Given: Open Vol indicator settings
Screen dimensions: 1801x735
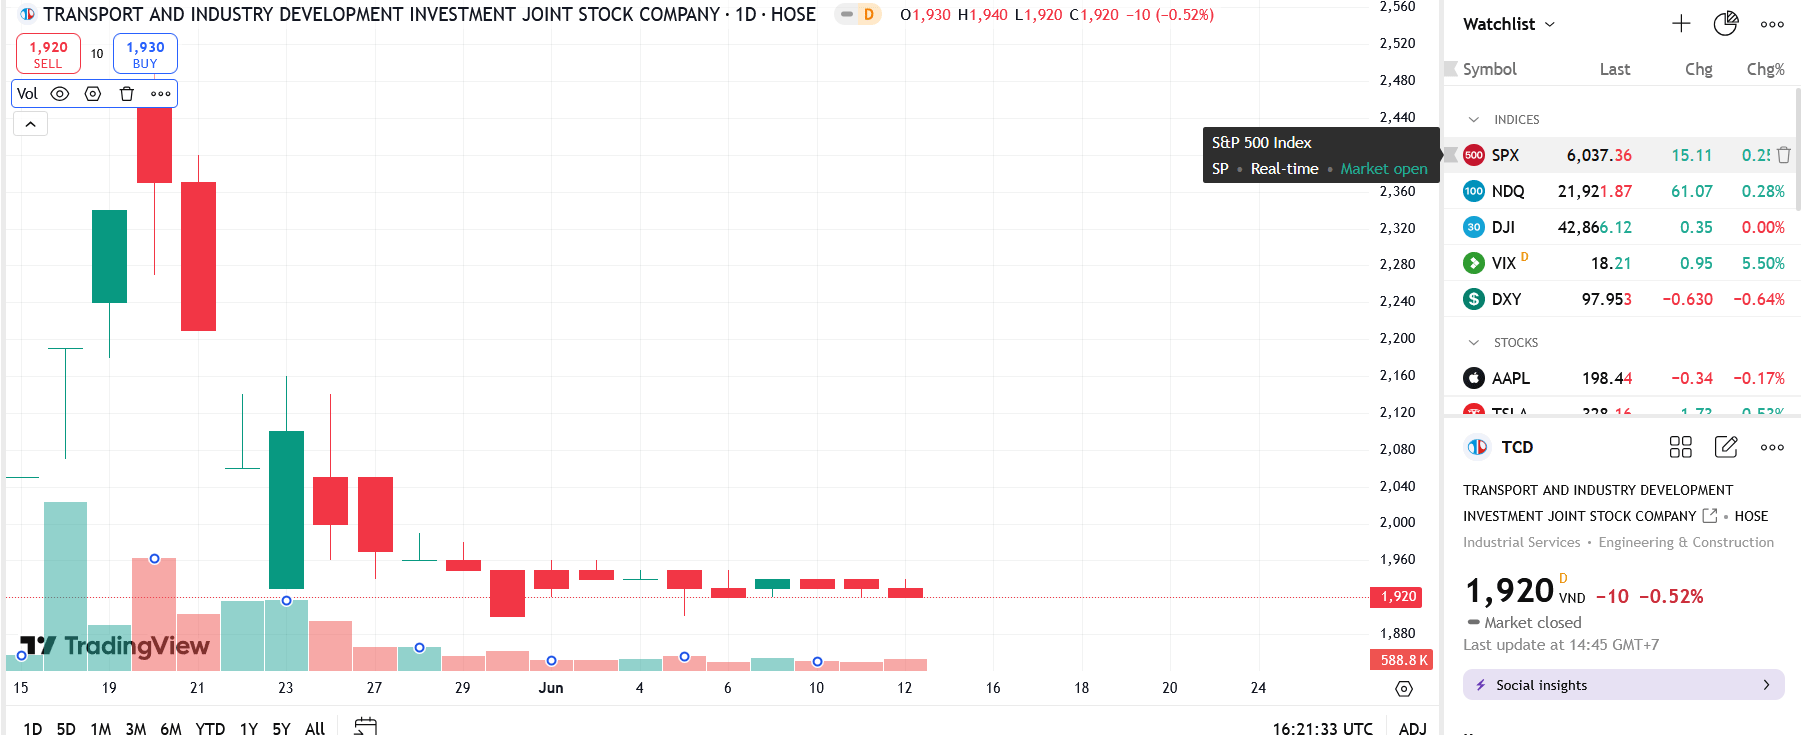Looking at the screenshot, I should point(93,94).
